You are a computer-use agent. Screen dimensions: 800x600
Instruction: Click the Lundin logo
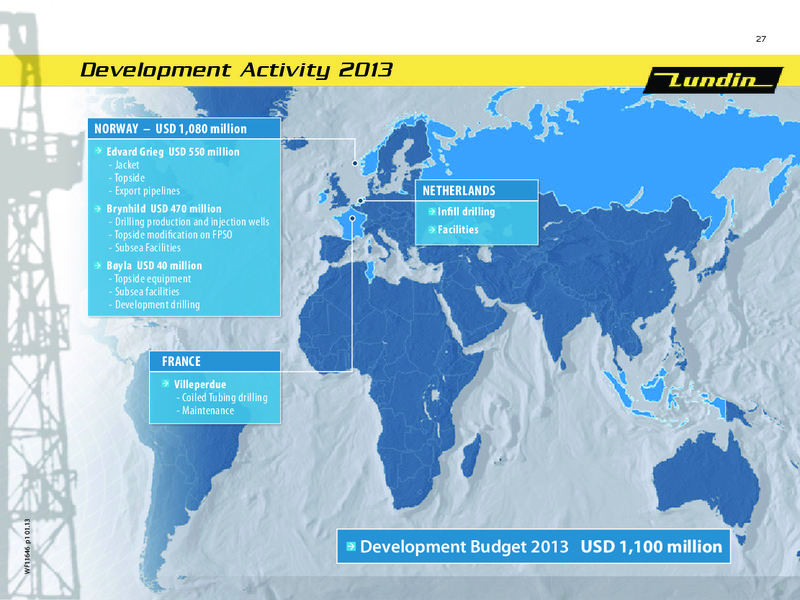713,80
